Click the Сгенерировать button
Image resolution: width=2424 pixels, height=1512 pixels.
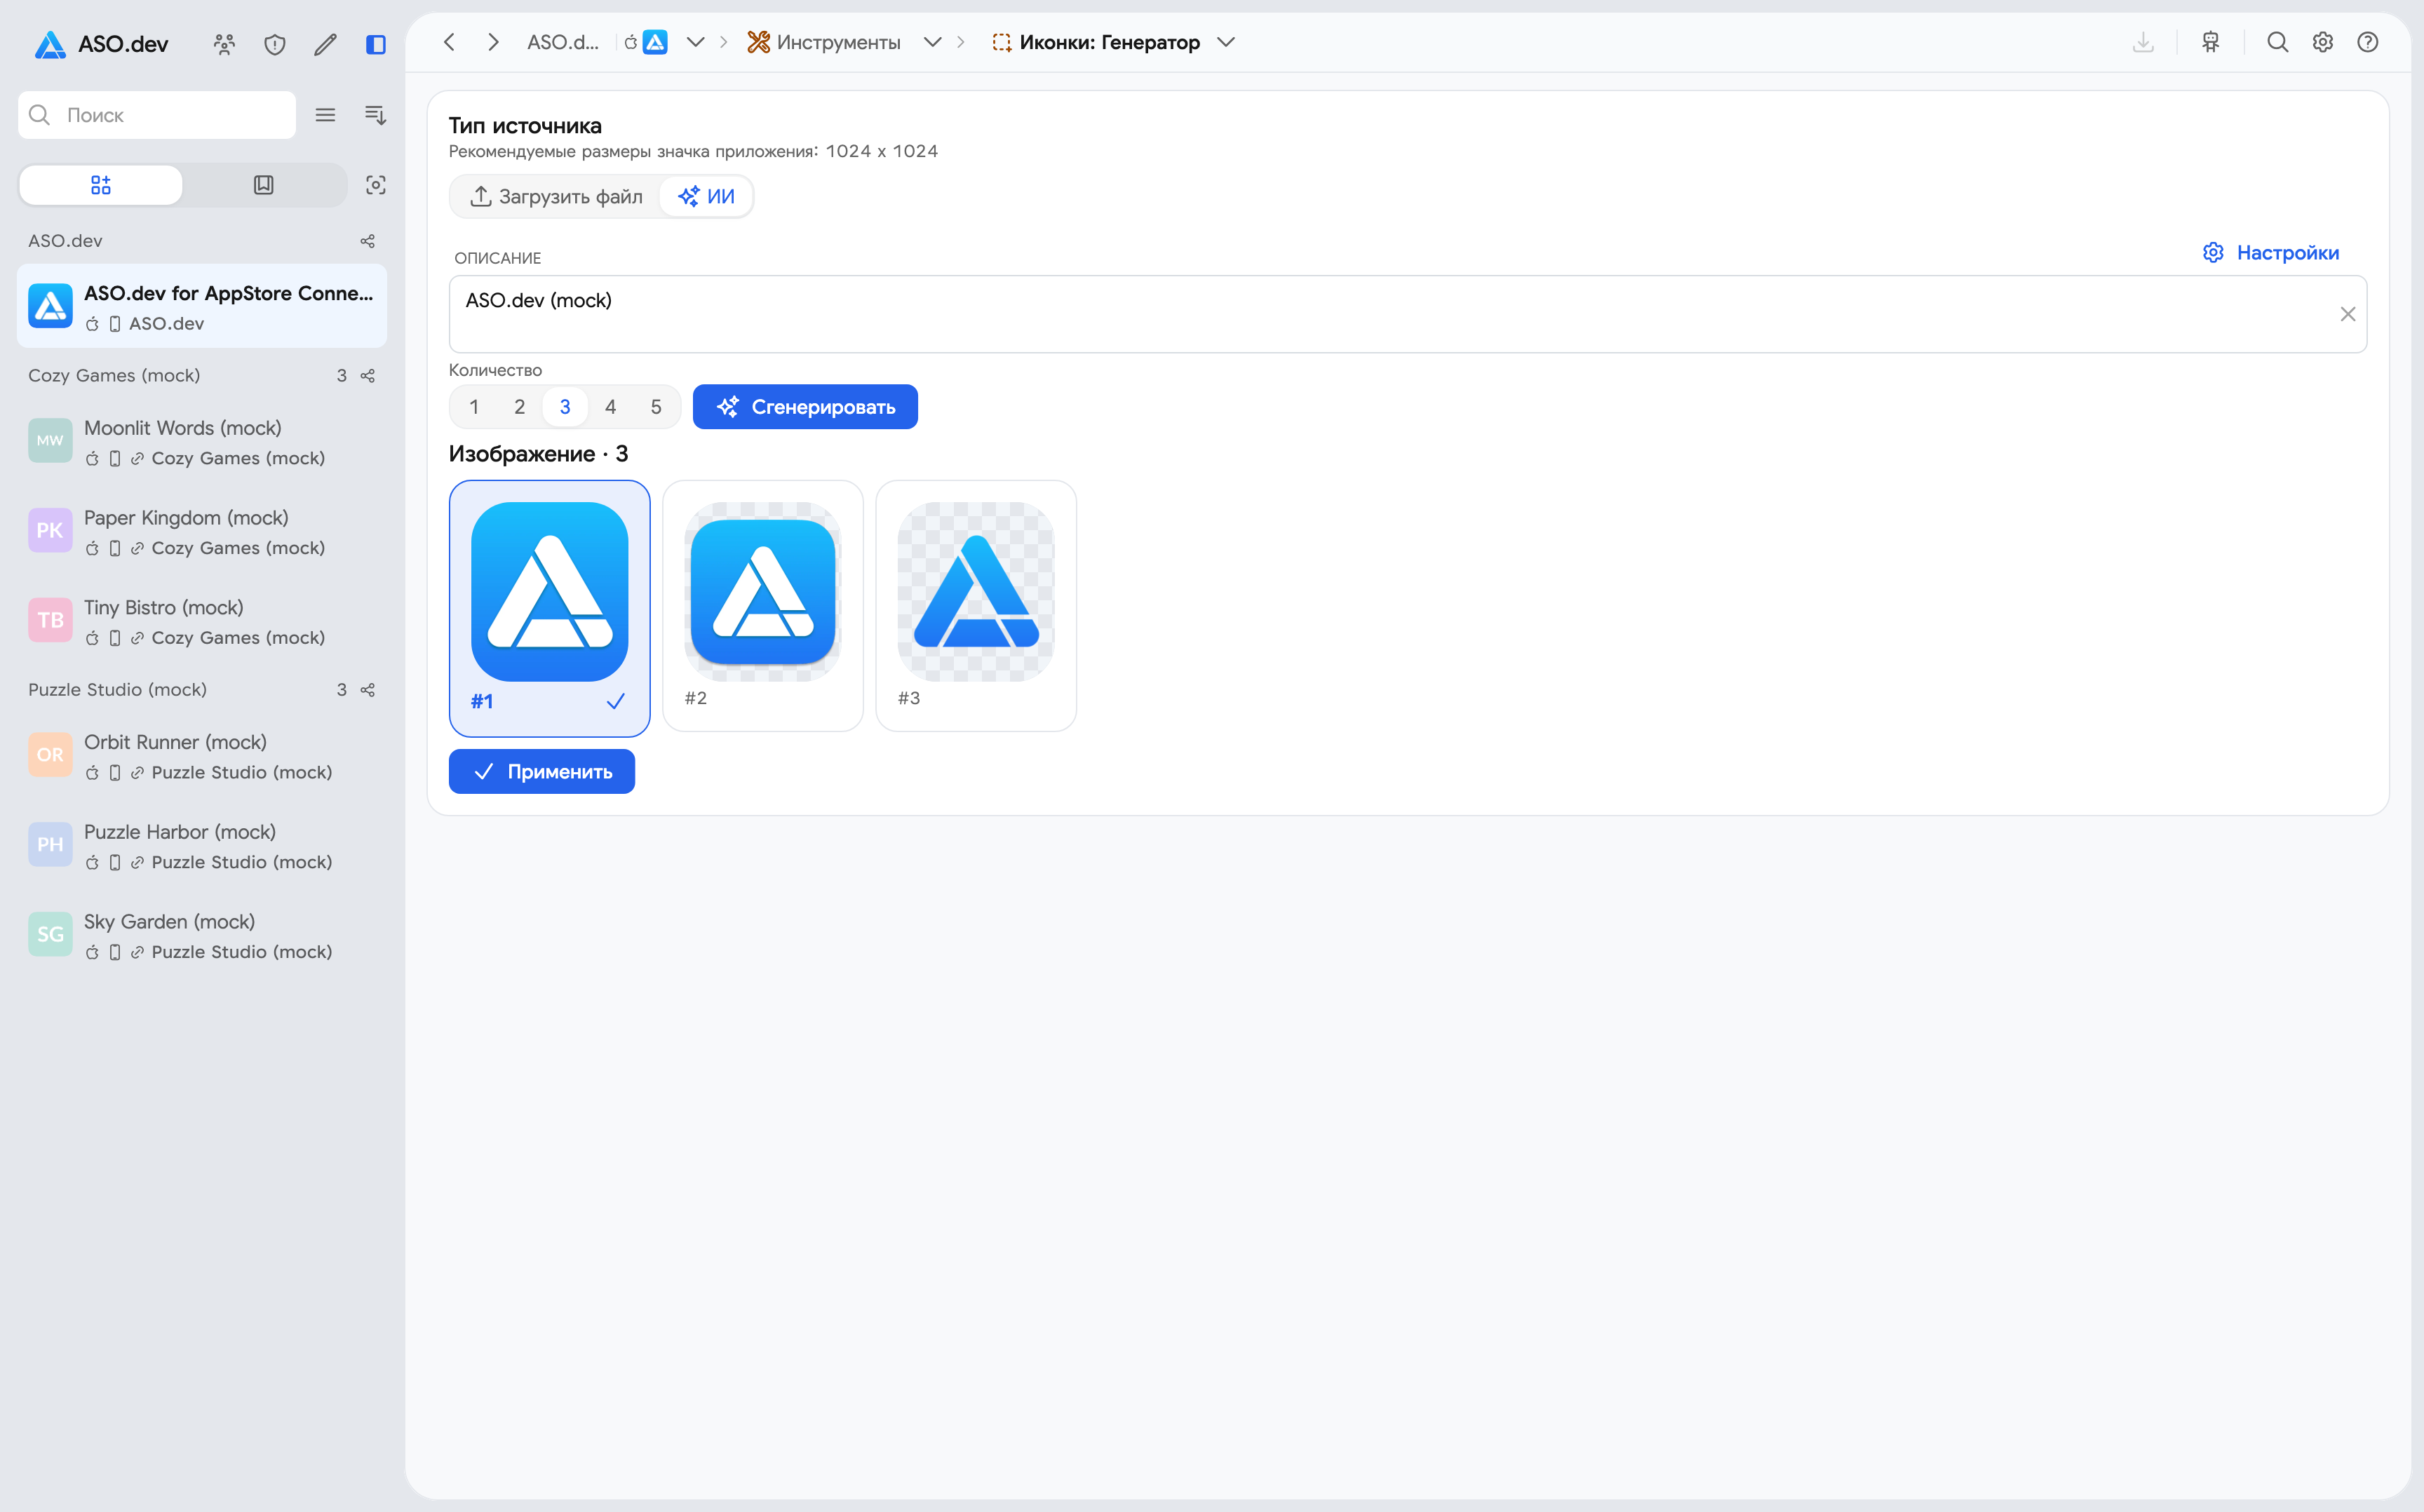tap(805, 407)
